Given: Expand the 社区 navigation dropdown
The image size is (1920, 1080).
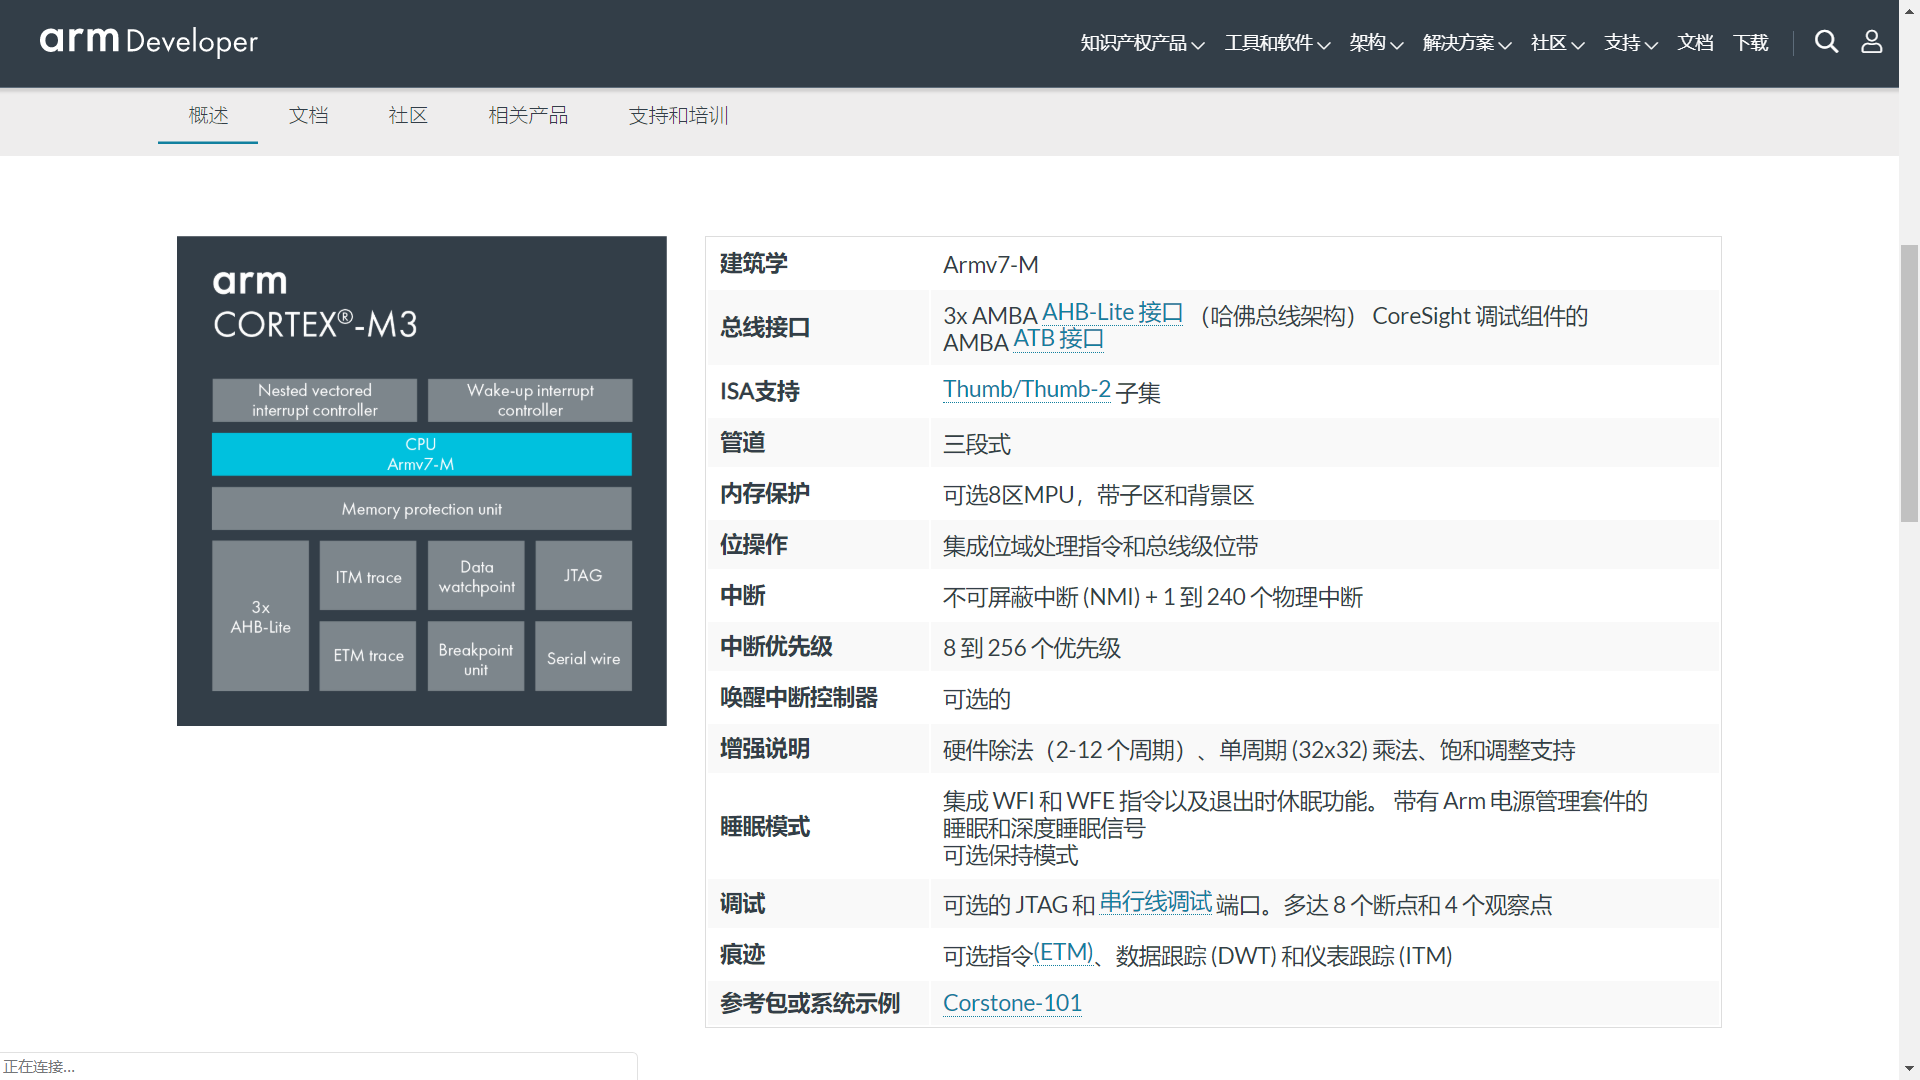Looking at the screenshot, I should tap(1557, 43).
